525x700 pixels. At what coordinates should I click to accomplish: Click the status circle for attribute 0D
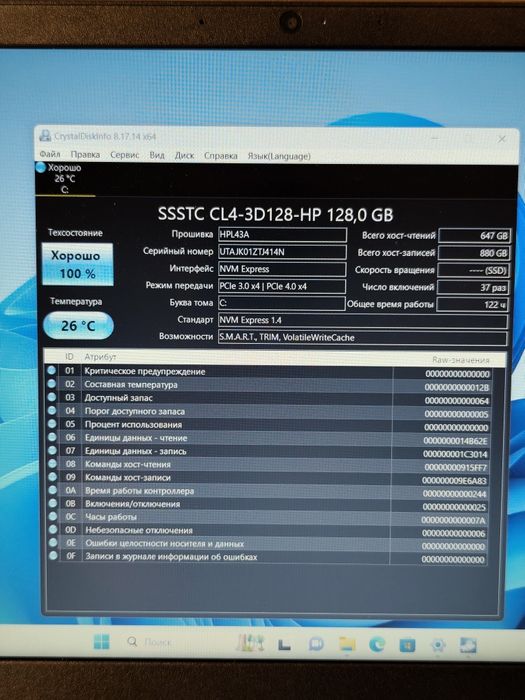(53, 529)
